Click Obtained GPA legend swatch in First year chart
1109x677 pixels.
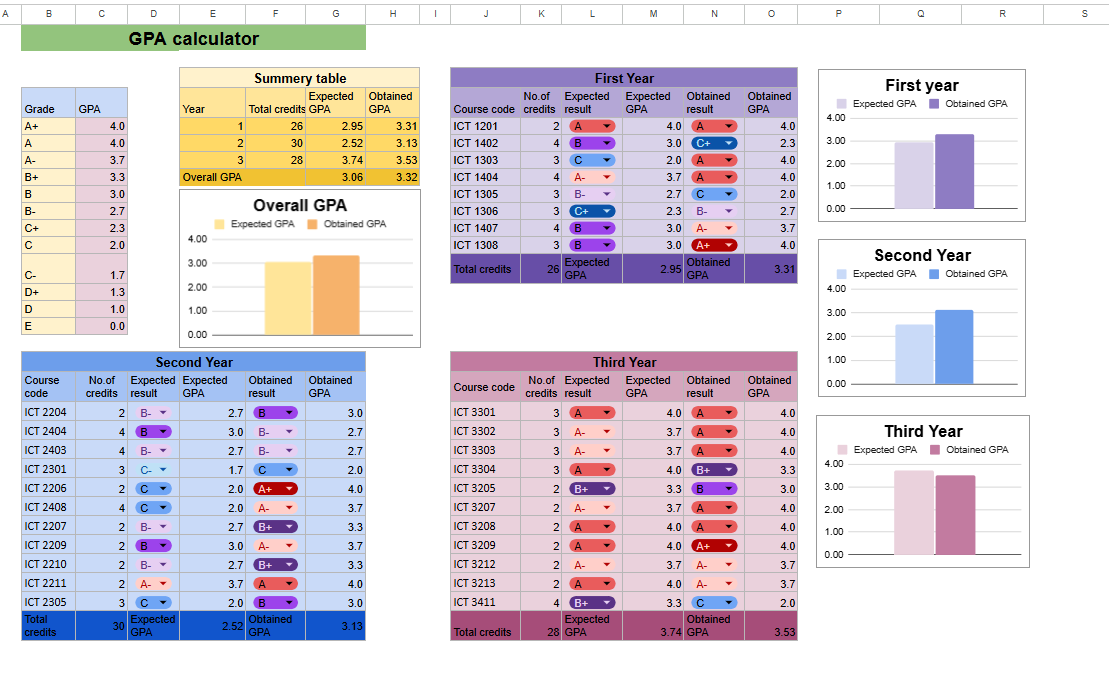click(x=934, y=104)
